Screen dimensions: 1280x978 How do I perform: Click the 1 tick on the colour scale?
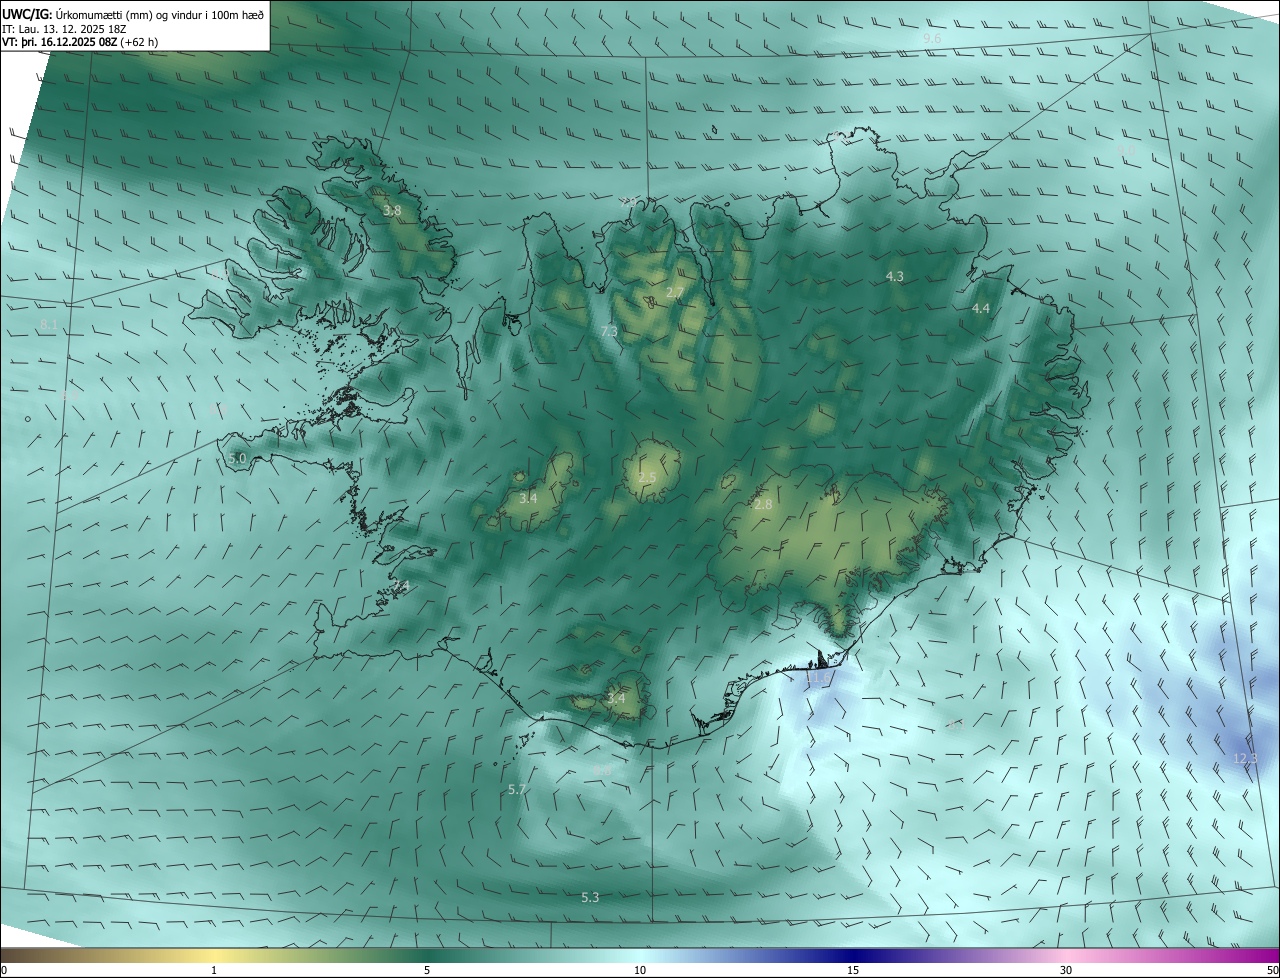coord(214,971)
